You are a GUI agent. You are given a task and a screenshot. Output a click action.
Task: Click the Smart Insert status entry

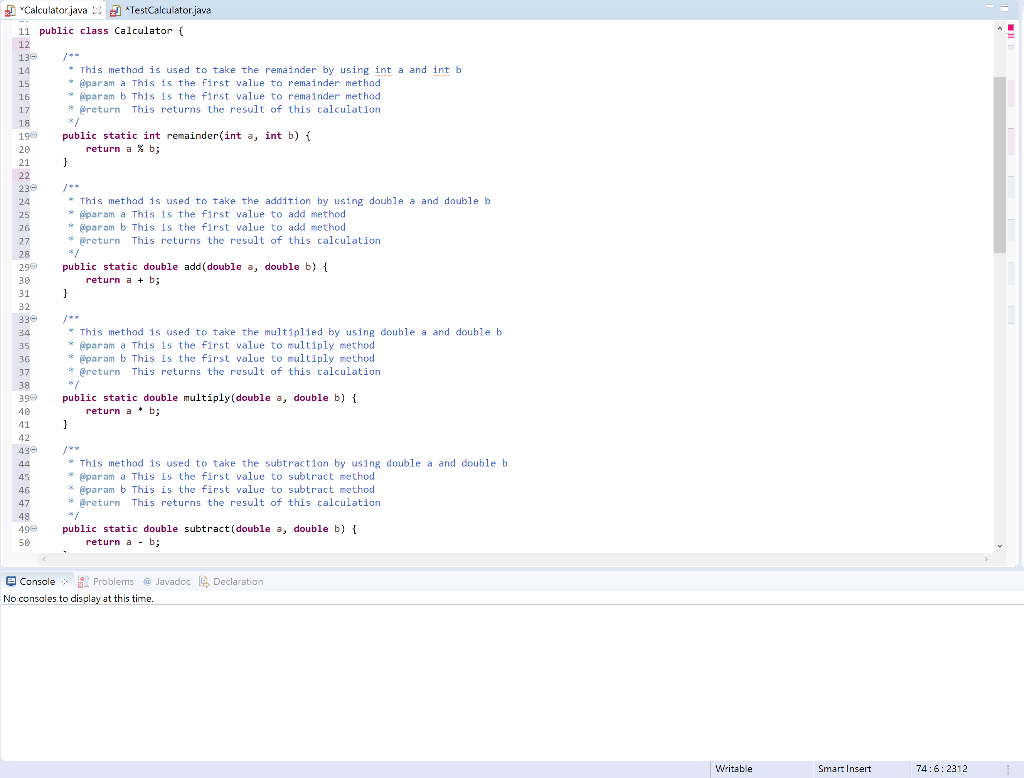click(844, 769)
